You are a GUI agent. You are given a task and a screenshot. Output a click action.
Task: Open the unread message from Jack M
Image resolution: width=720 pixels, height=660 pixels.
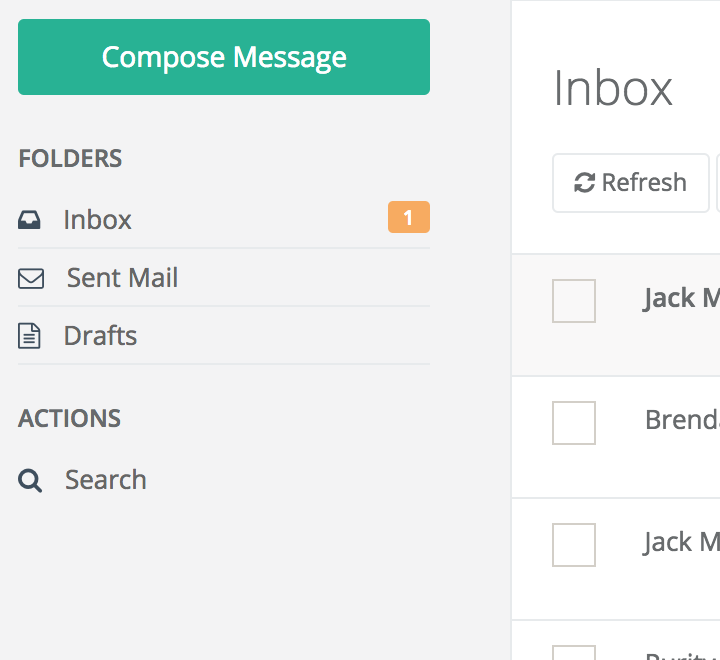[681, 298]
